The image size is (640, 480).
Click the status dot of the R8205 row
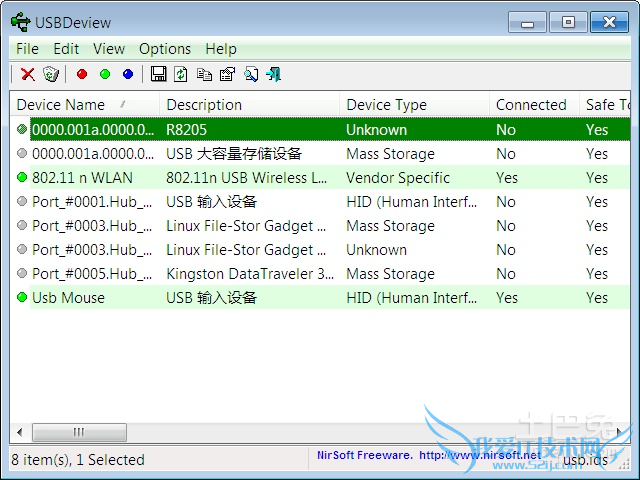[x=22, y=129]
